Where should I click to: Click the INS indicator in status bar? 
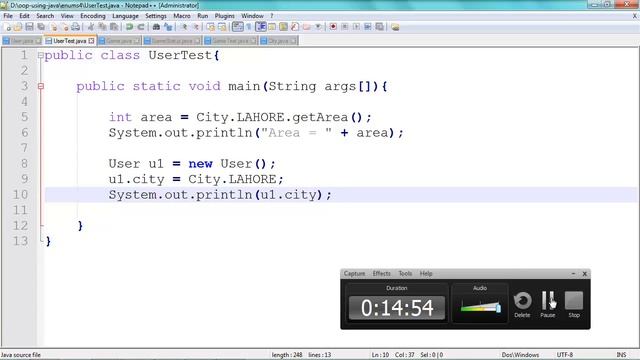[x=621, y=355]
